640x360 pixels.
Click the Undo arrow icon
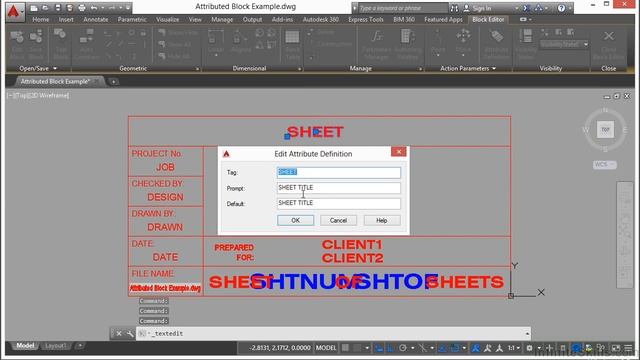coord(94,8)
